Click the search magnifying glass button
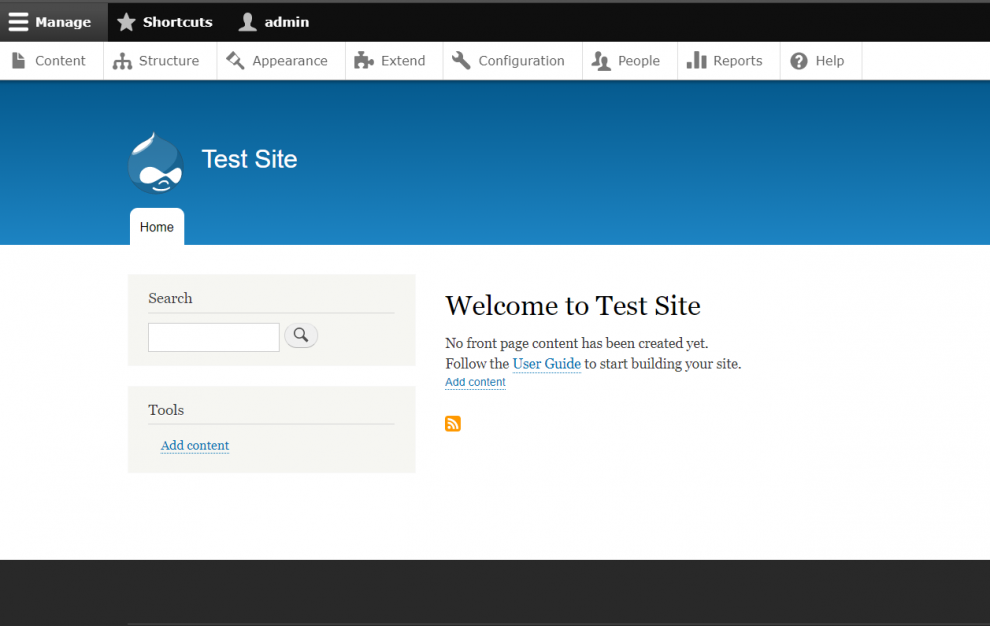 click(301, 336)
